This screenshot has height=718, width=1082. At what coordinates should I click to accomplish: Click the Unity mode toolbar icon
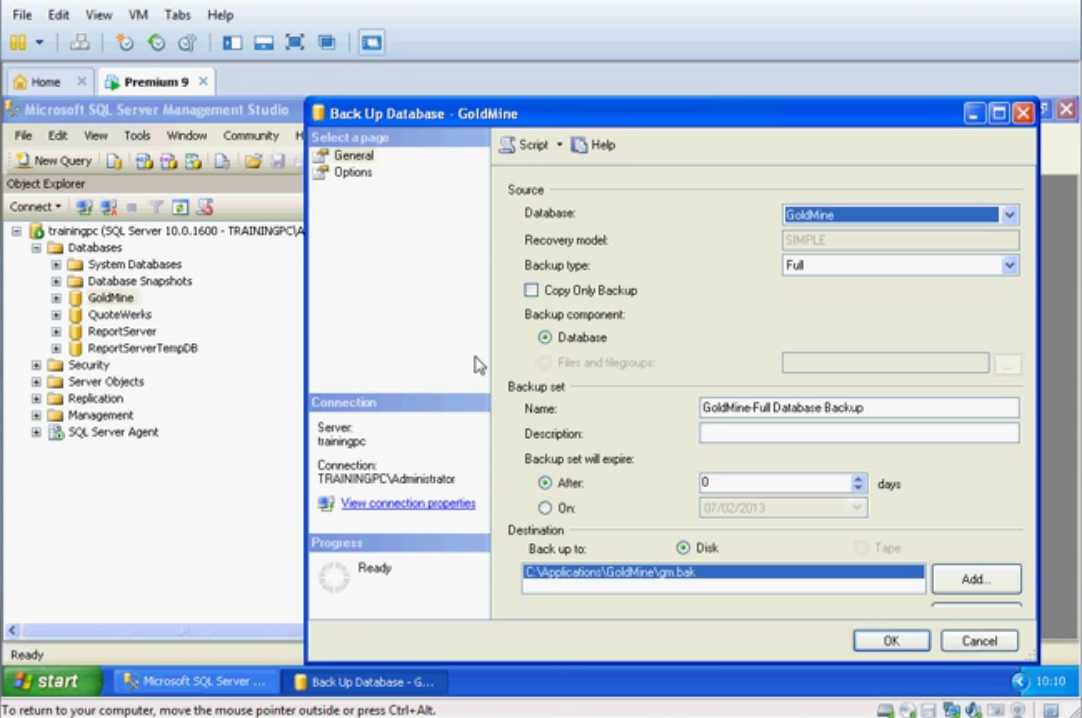(x=326, y=43)
